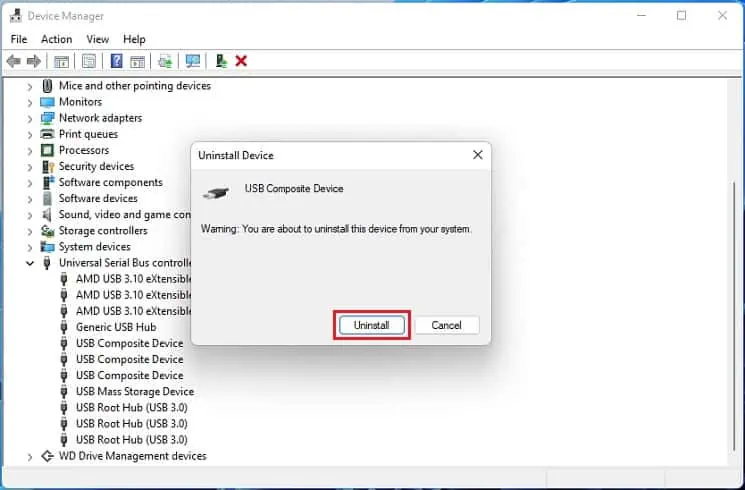Click the Add driver toolbar icon
Screen dimensions: 745x490
click(x=221, y=61)
